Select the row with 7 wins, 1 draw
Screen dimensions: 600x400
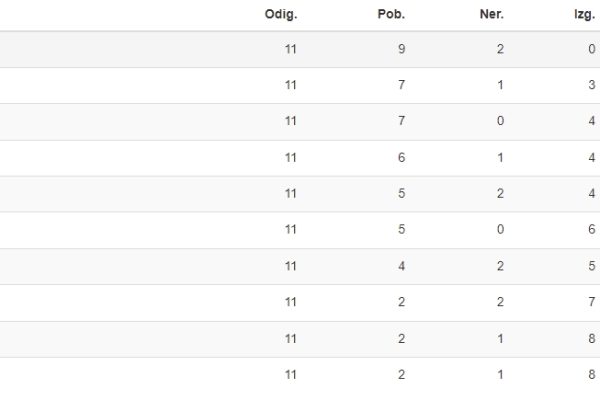300,85
